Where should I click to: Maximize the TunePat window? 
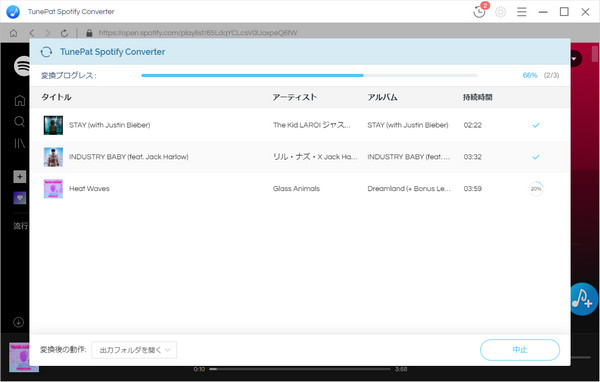point(564,12)
